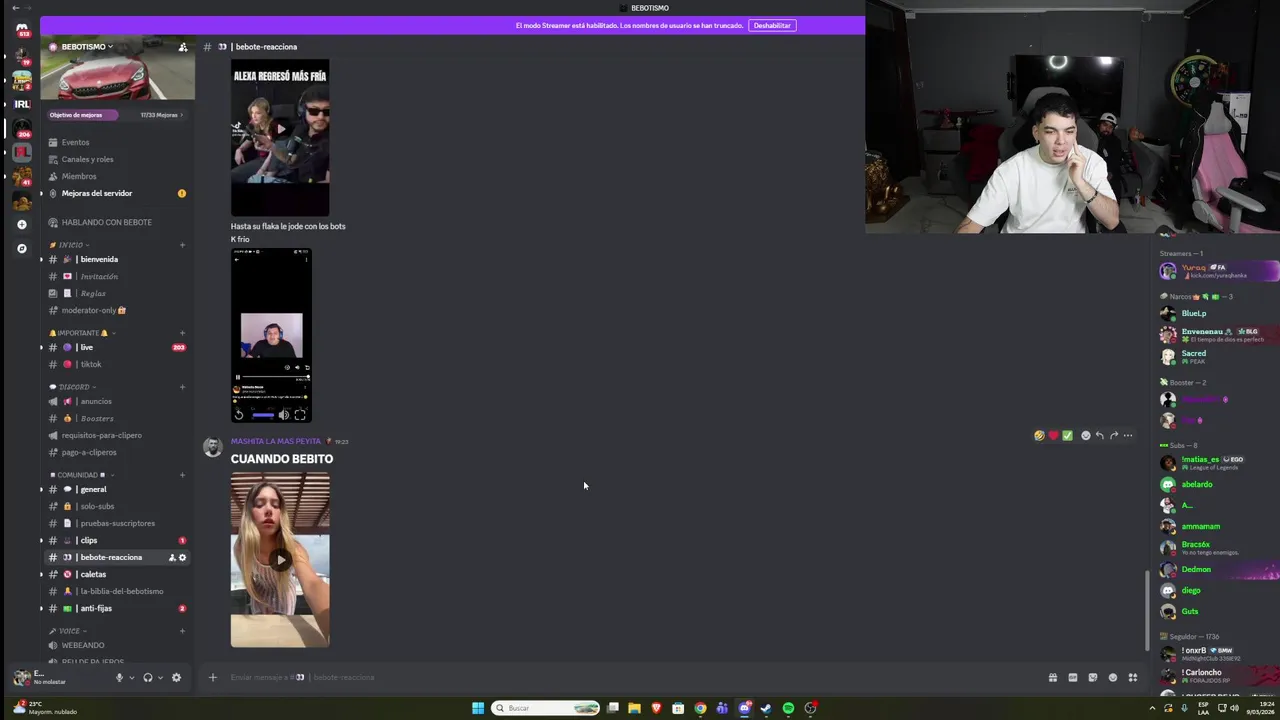Open Brave browser from taskbar
The image size is (1280, 720).
656,708
